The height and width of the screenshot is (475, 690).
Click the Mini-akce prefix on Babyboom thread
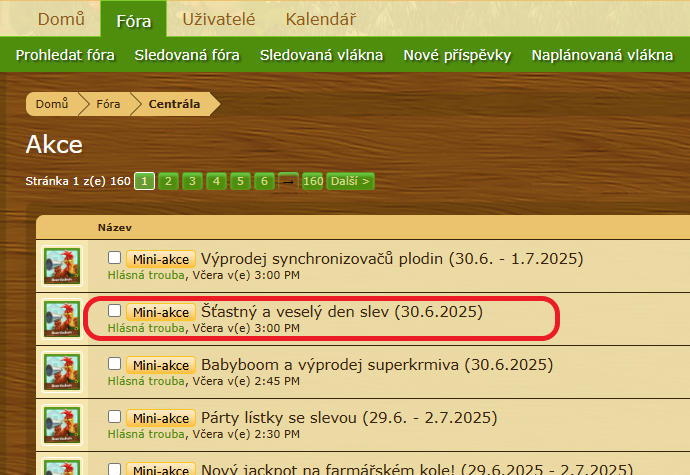pos(160,364)
